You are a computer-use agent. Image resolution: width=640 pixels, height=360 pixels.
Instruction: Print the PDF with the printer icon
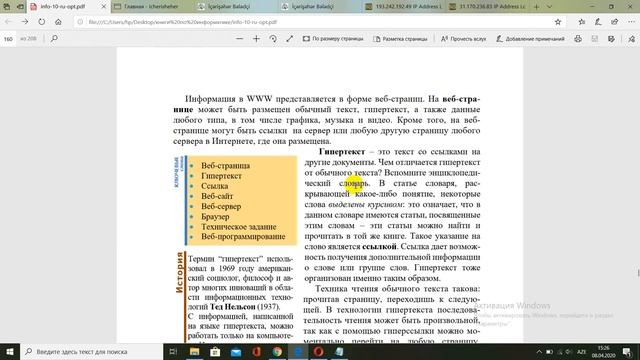point(578,39)
